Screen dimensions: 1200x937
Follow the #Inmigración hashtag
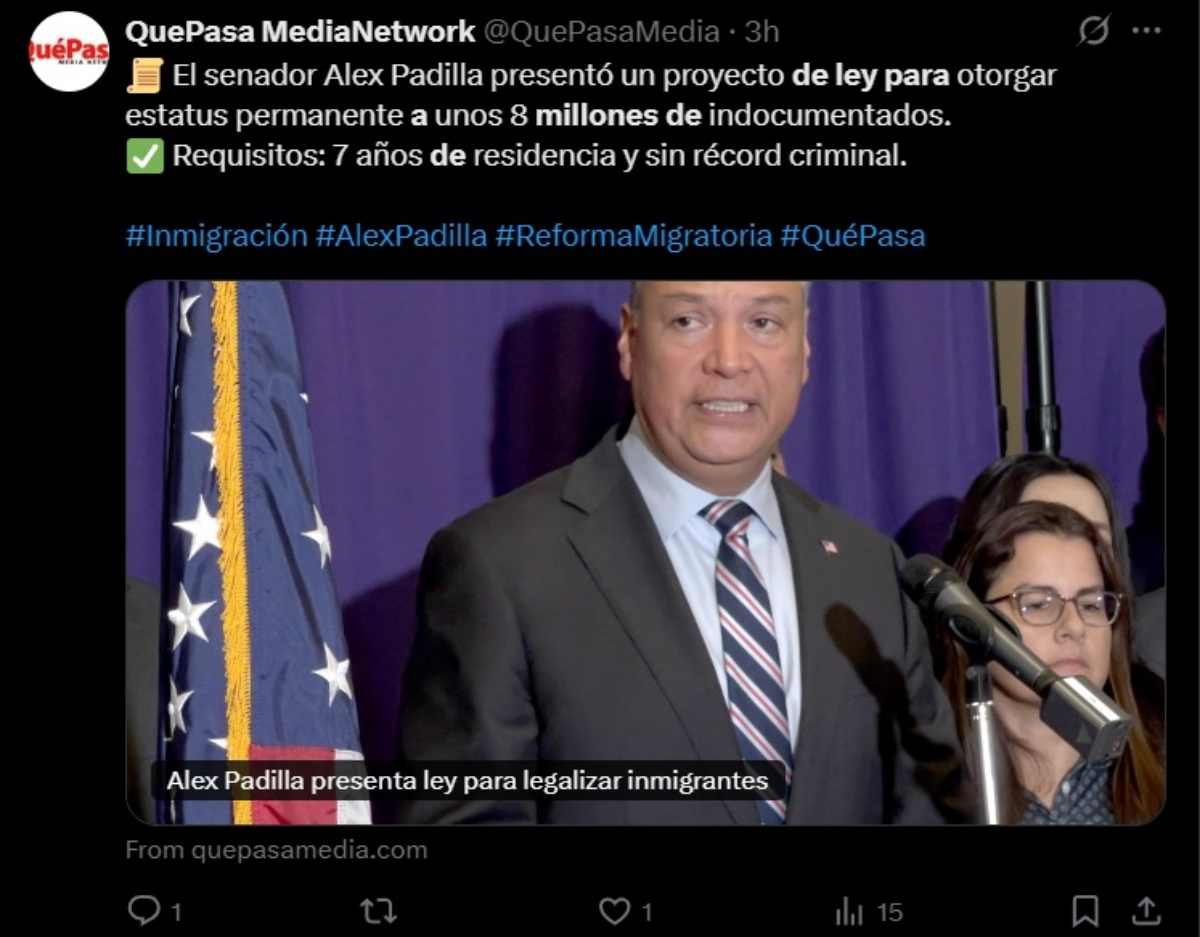(216, 236)
